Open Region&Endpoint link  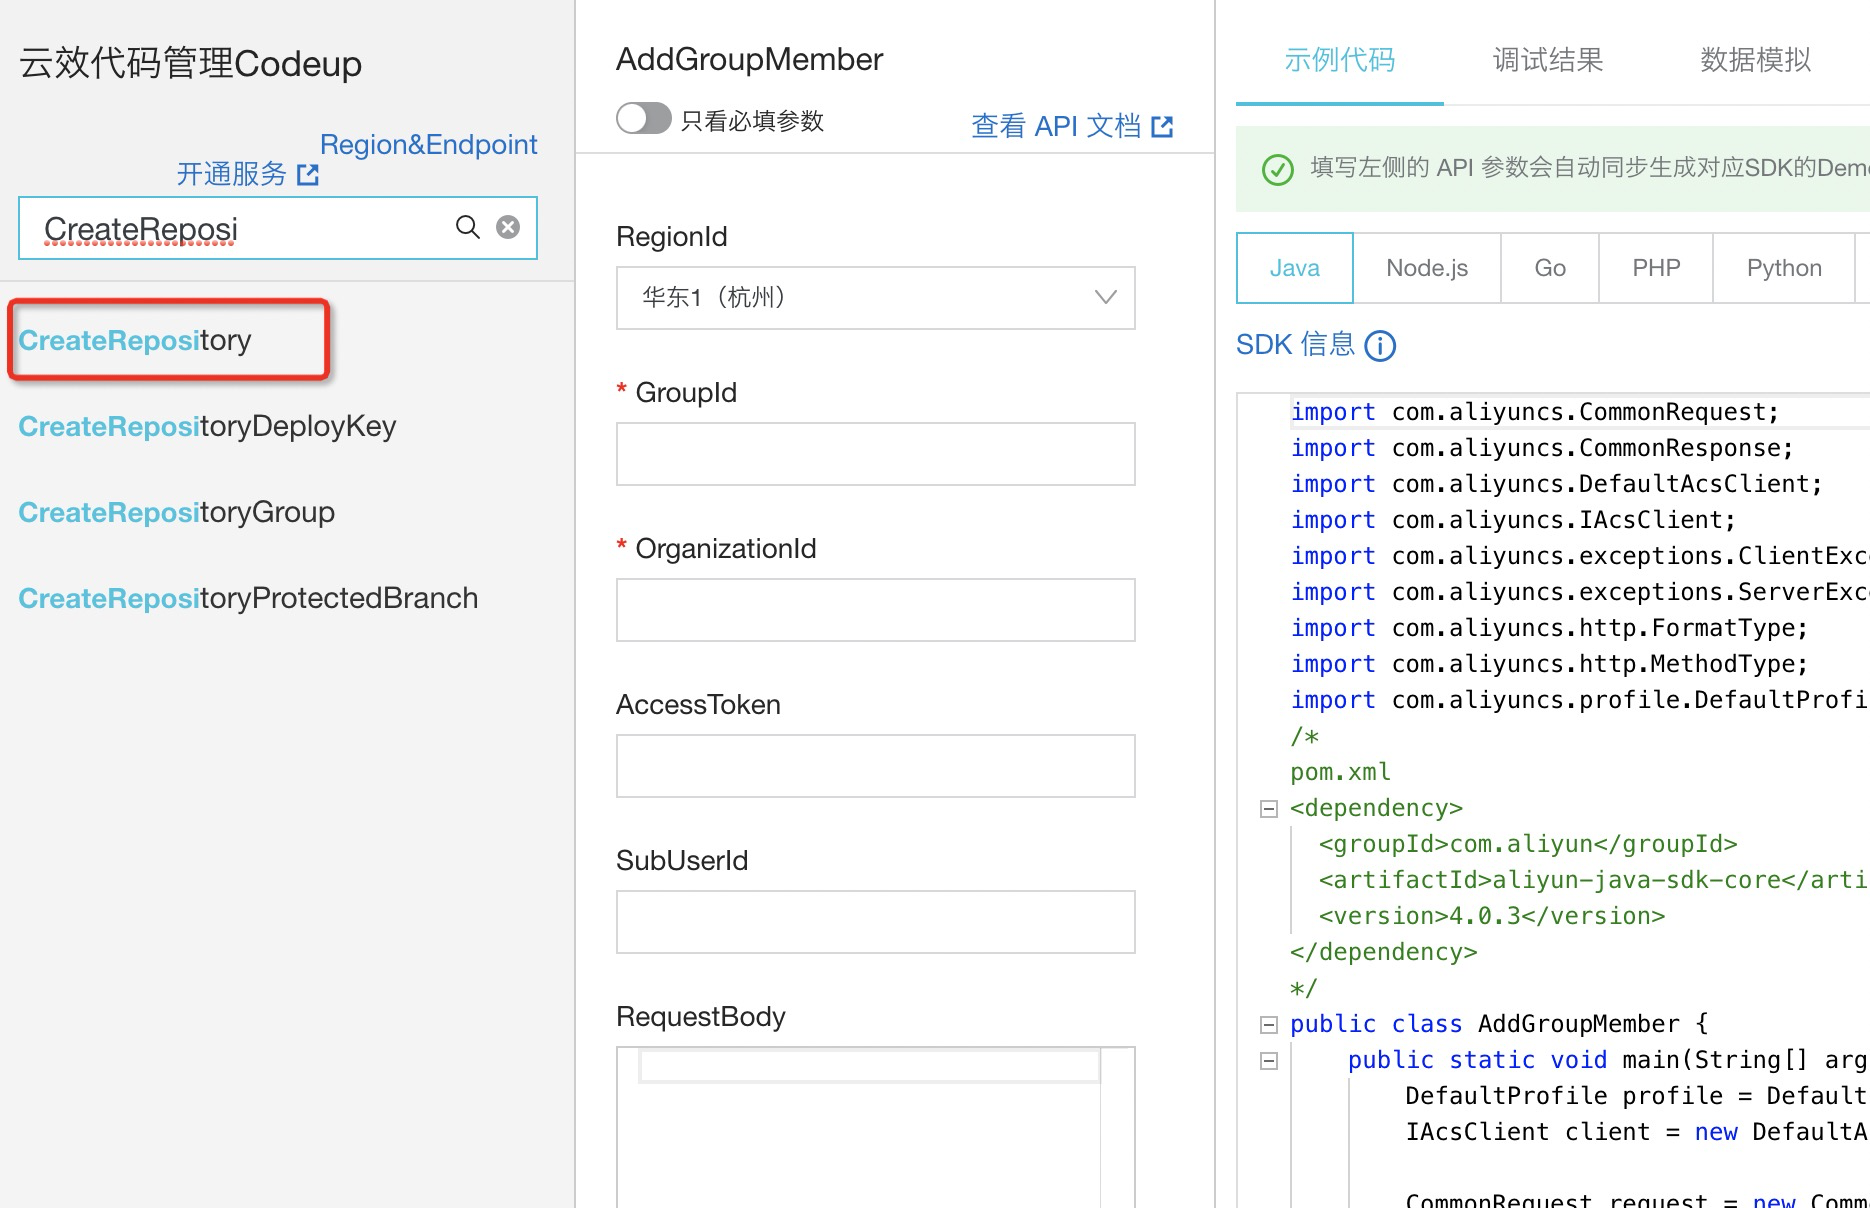click(428, 145)
